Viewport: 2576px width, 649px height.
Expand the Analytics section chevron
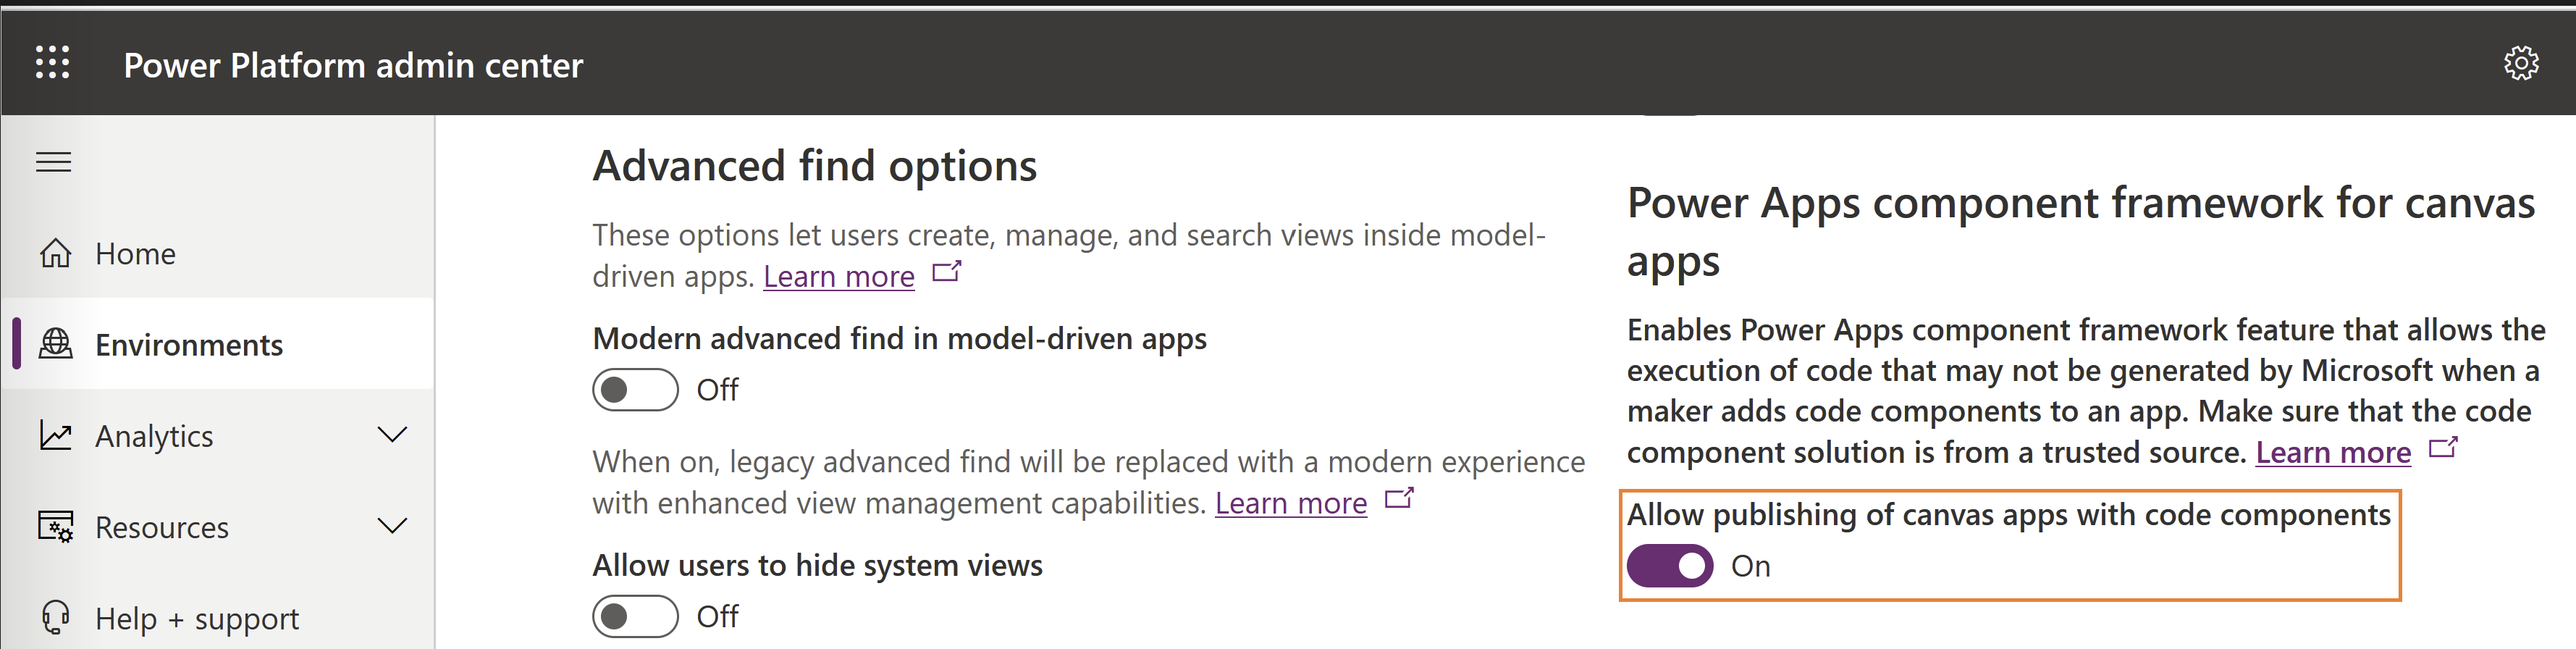coord(393,435)
